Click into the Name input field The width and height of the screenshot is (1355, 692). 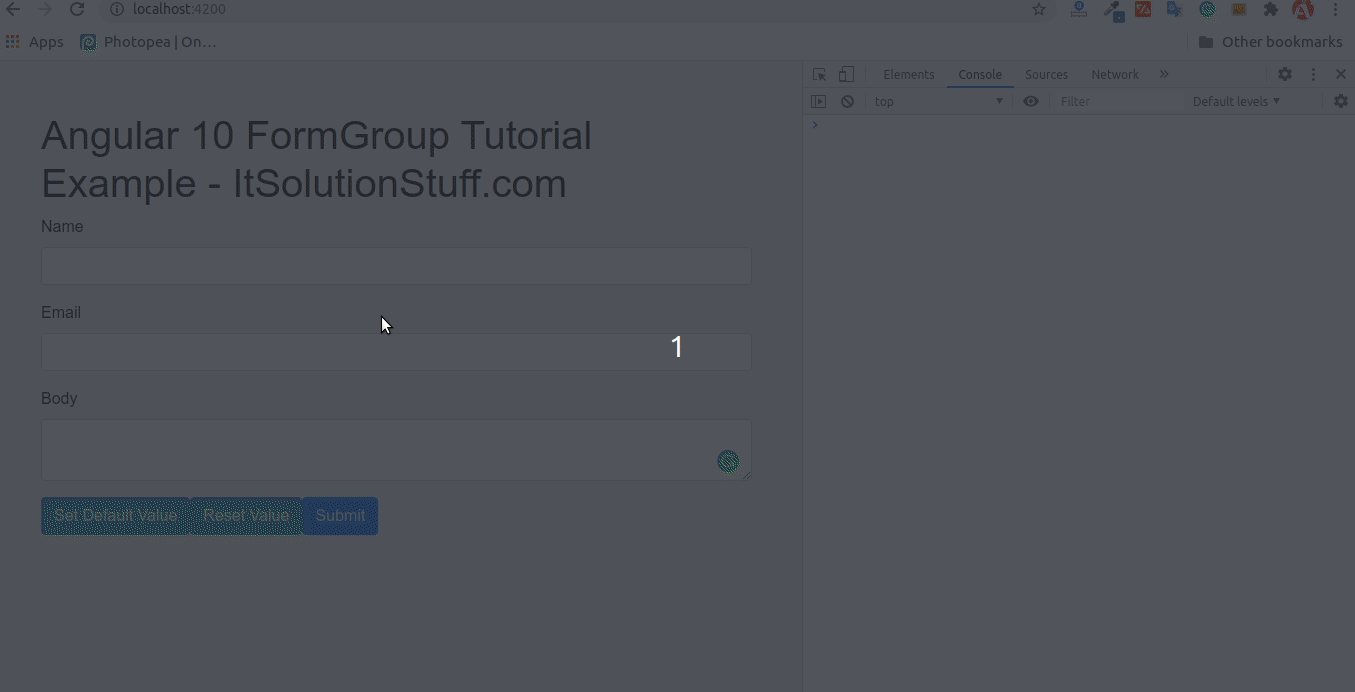point(396,266)
